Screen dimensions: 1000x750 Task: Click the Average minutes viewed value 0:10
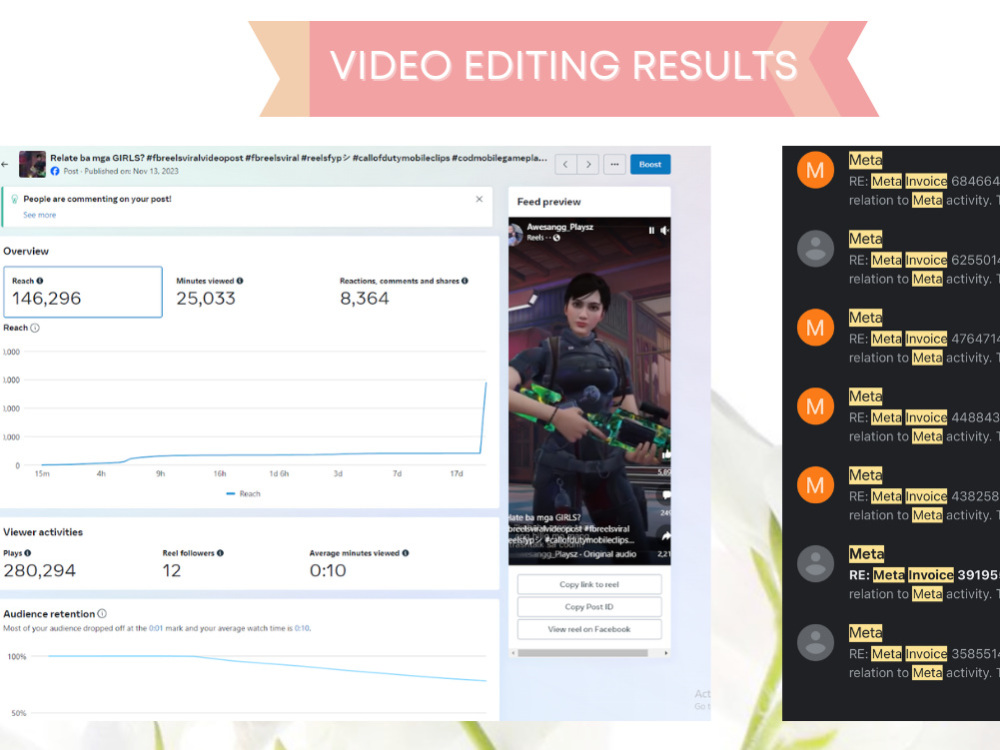pos(328,570)
